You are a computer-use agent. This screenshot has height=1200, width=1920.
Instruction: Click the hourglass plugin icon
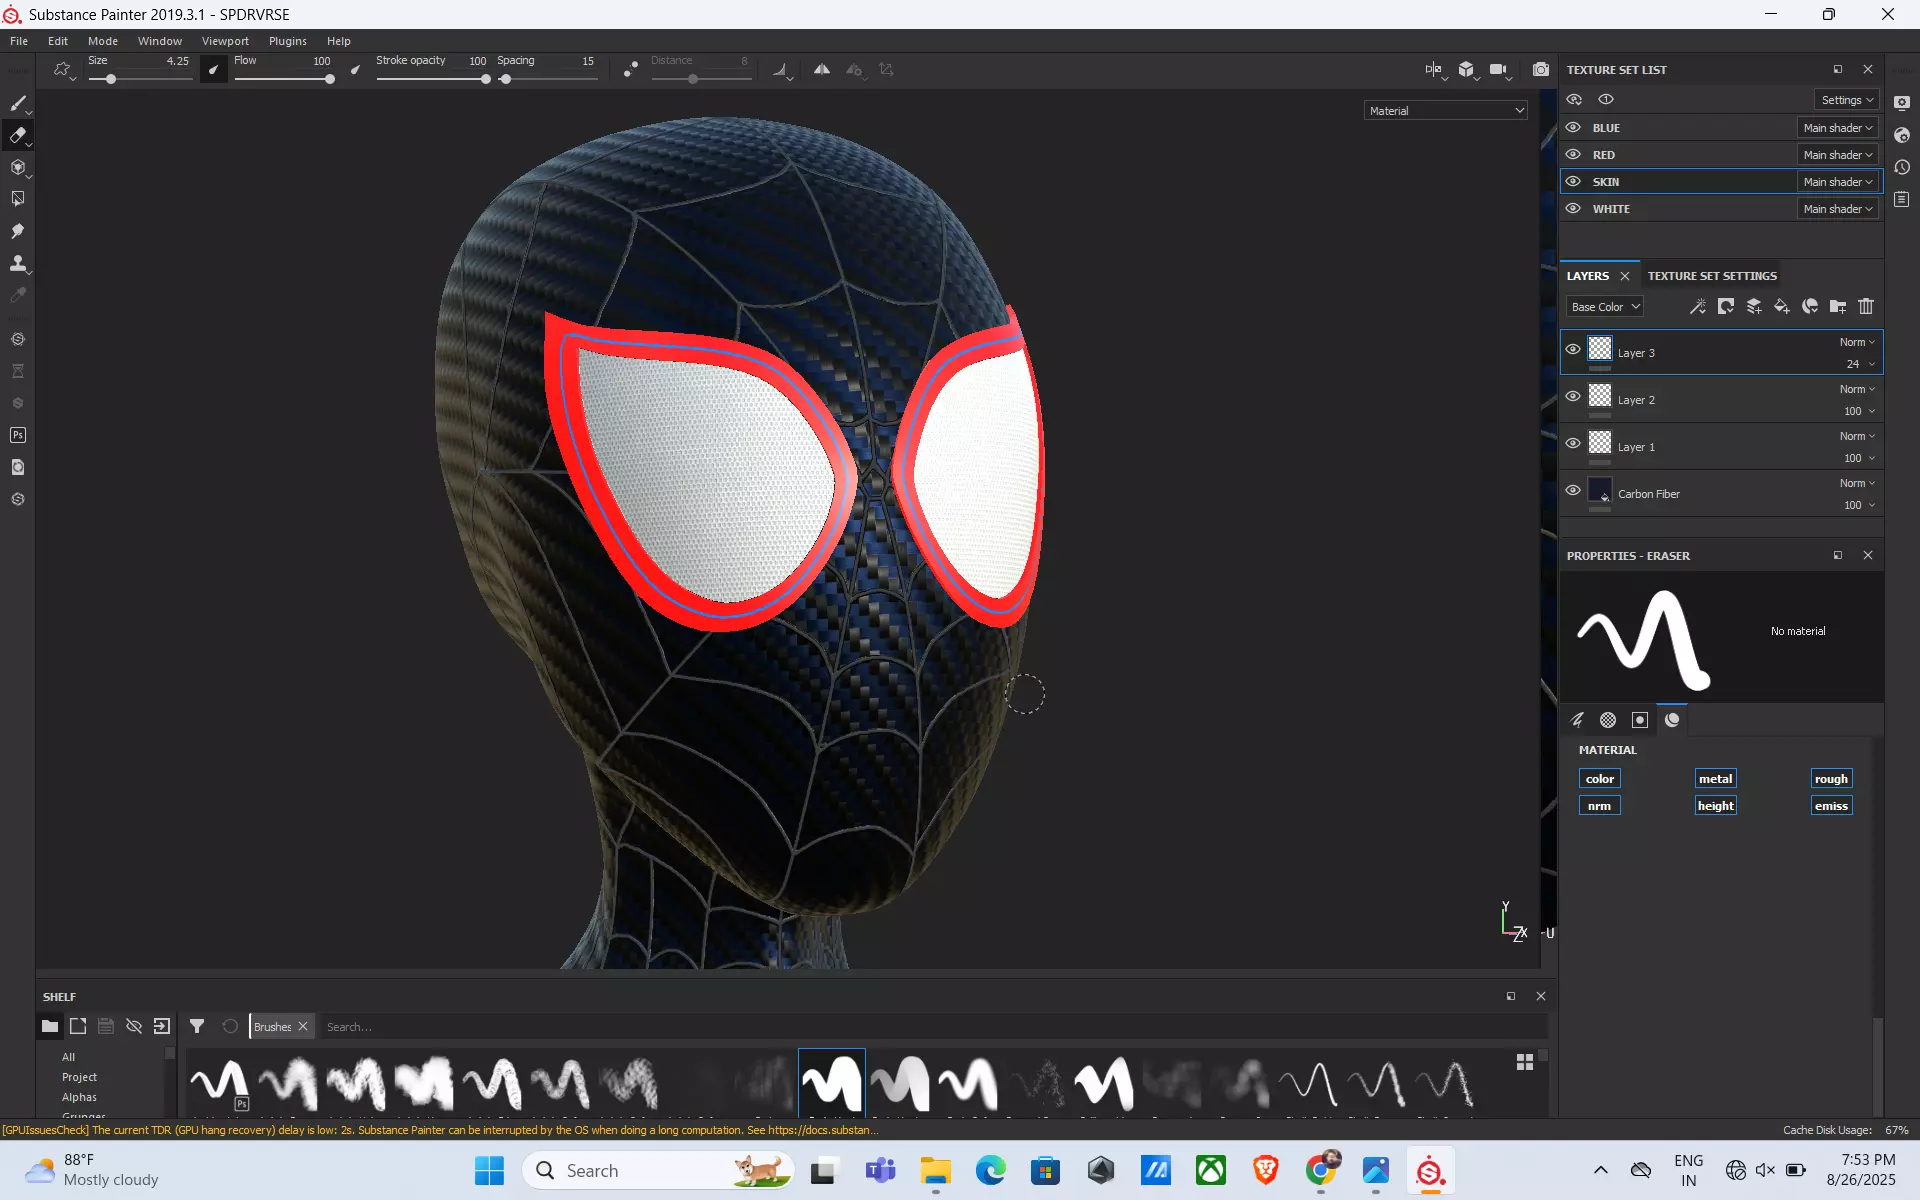[x=18, y=371]
